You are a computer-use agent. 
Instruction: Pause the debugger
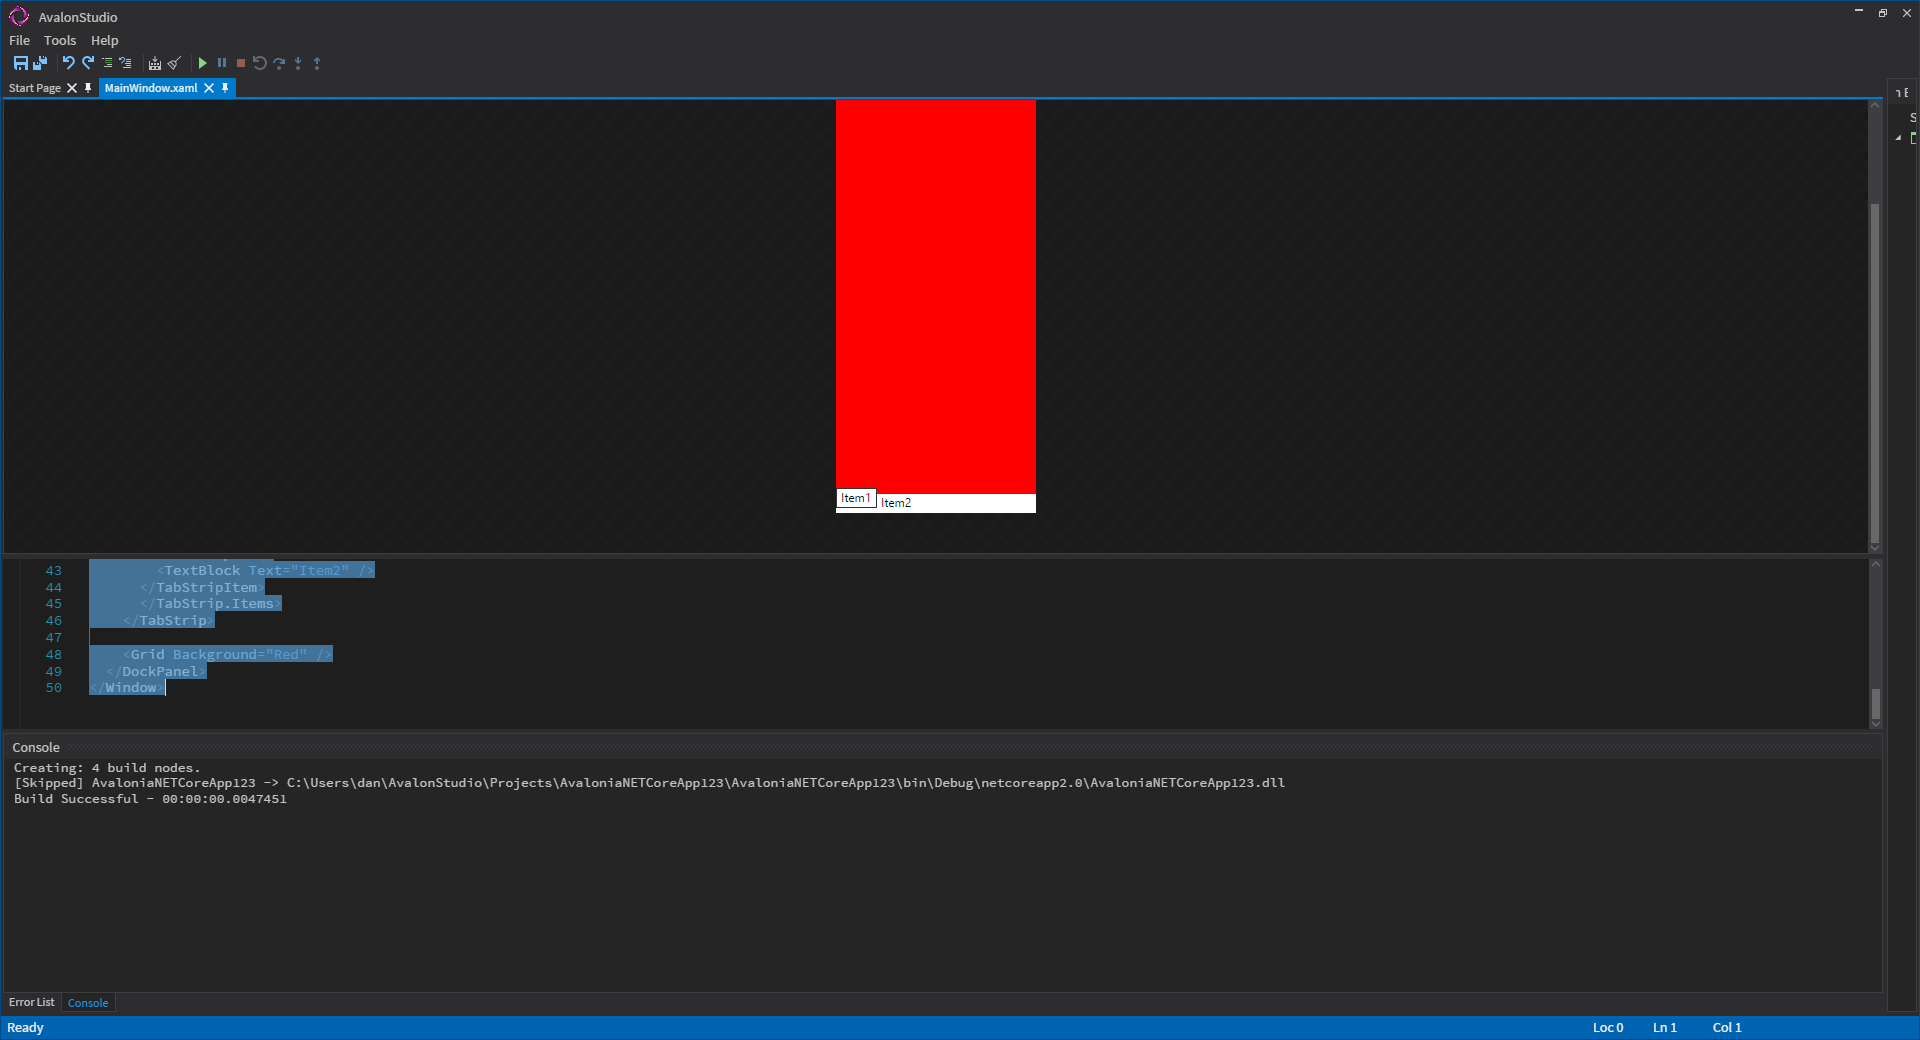[x=222, y=63]
